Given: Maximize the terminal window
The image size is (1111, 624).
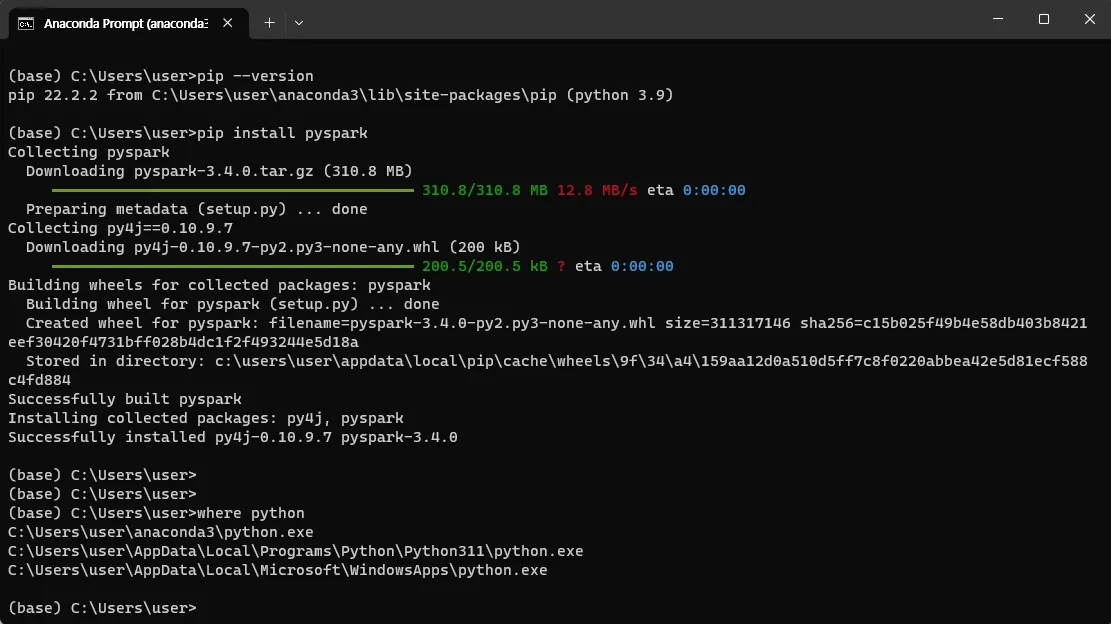Looking at the screenshot, I should [1044, 19].
